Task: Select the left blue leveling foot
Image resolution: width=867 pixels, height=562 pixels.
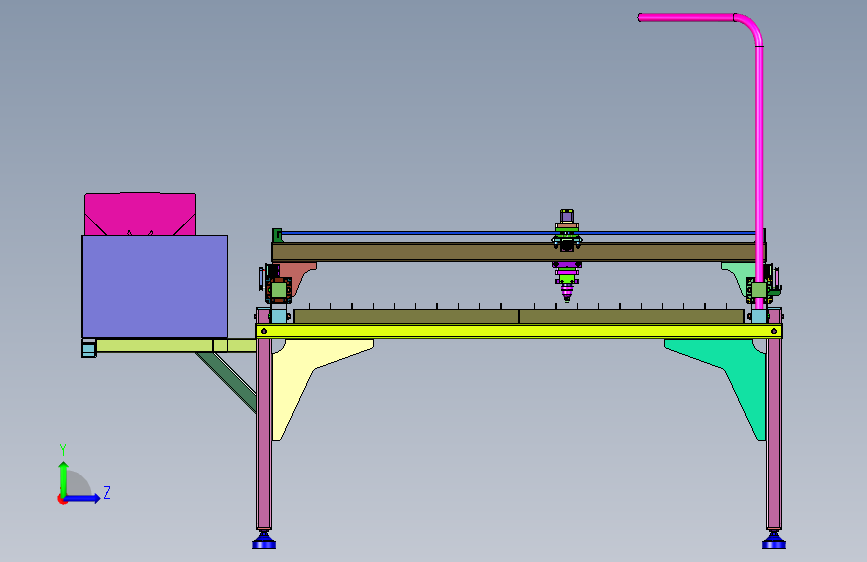Action: (264, 540)
